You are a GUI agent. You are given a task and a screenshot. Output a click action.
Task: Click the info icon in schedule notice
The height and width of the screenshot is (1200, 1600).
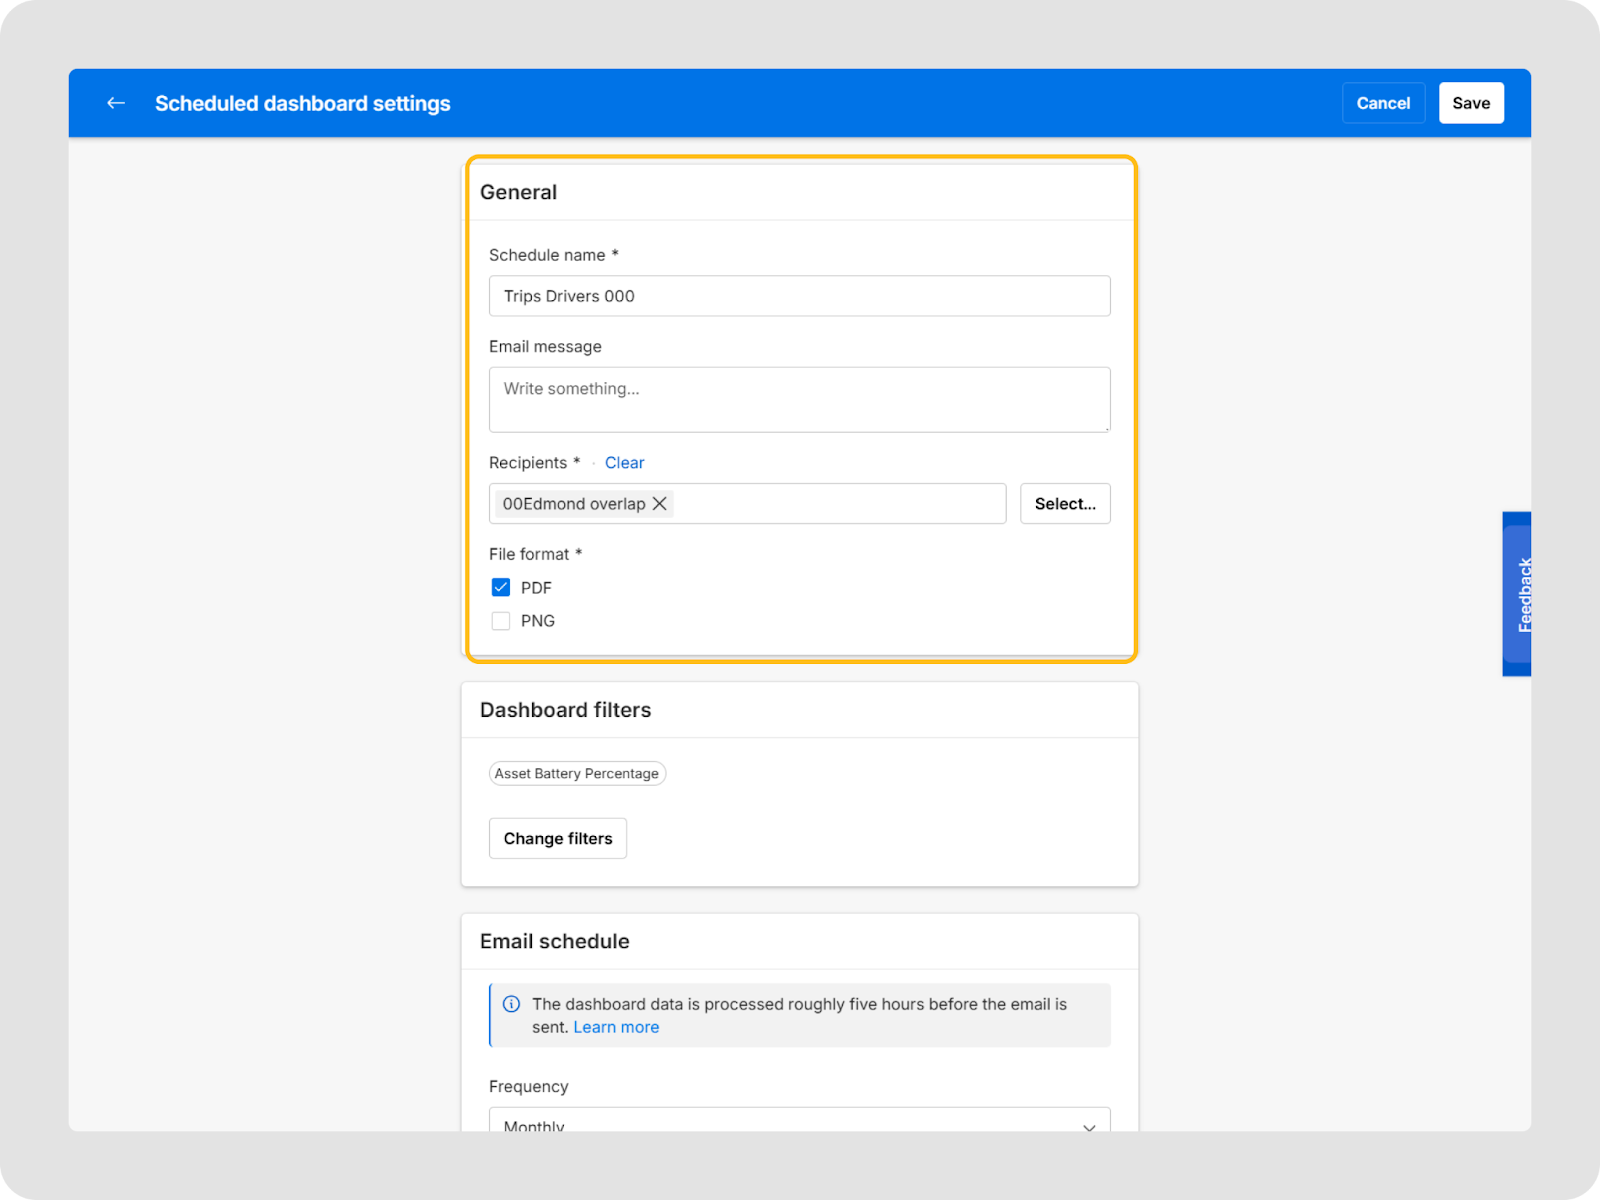[511, 1004]
